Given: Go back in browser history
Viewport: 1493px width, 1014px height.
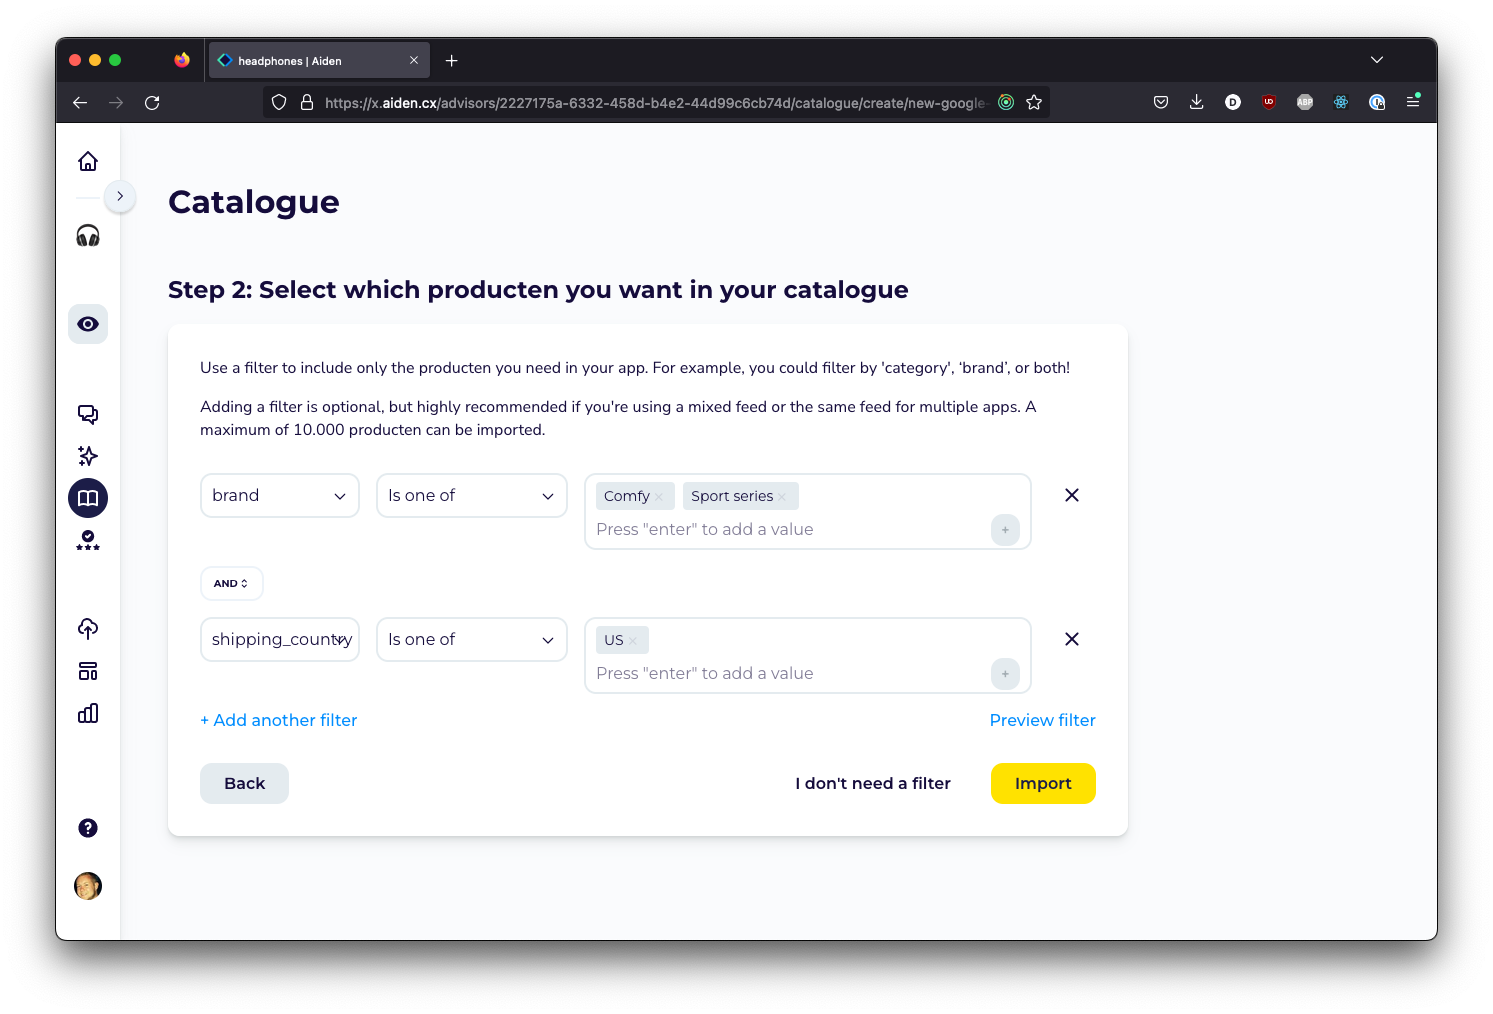Looking at the screenshot, I should [x=80, y=102].
